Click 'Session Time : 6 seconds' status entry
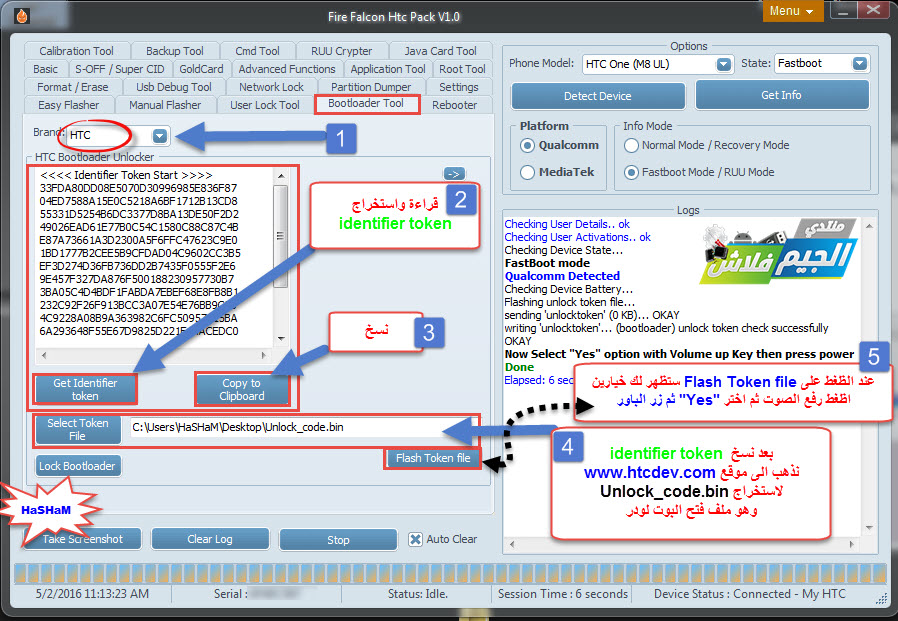898x621 pixels. coord(562,594)
